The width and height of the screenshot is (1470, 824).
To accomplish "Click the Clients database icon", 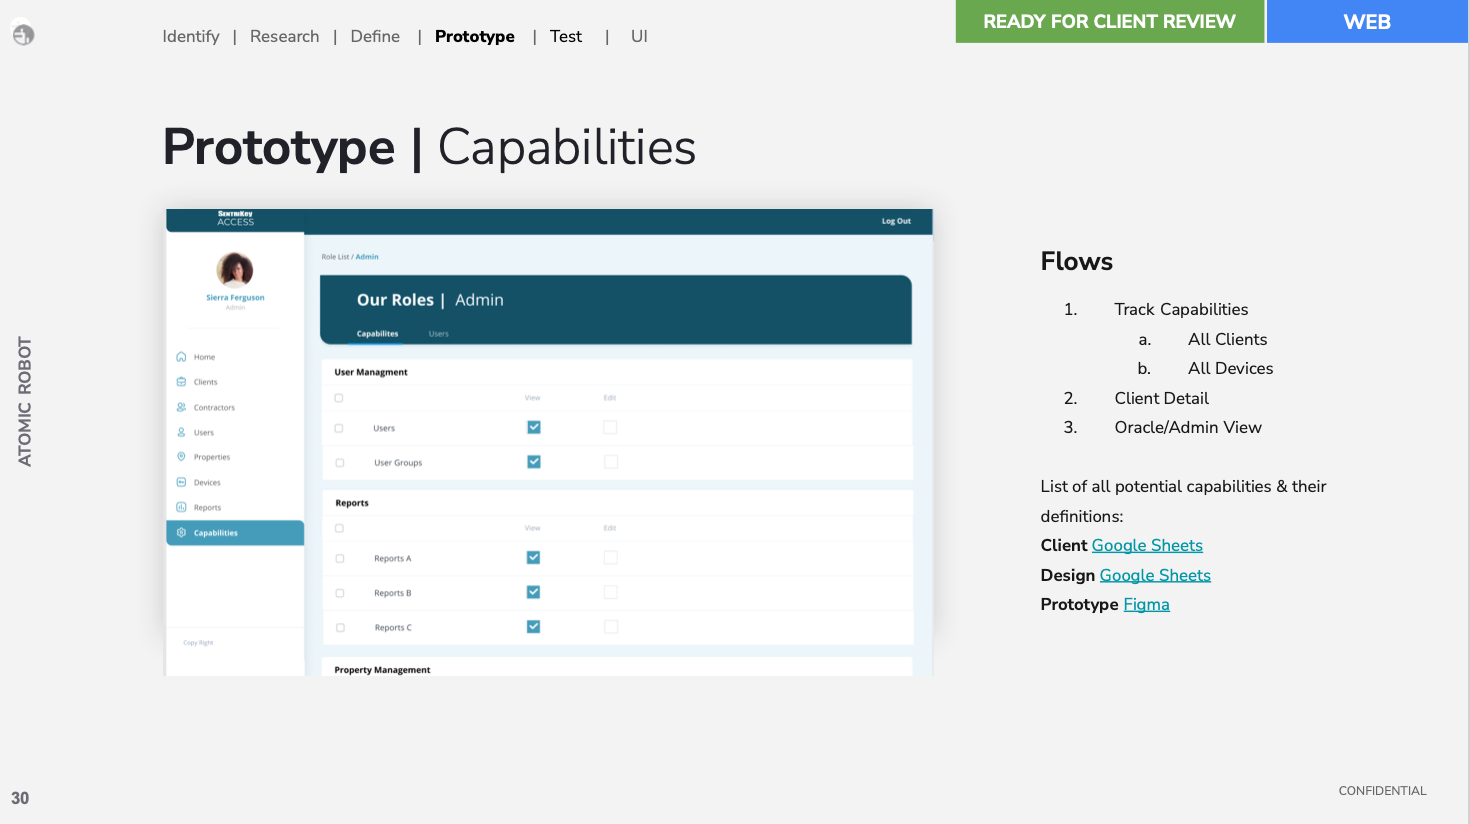I will 181,382.
